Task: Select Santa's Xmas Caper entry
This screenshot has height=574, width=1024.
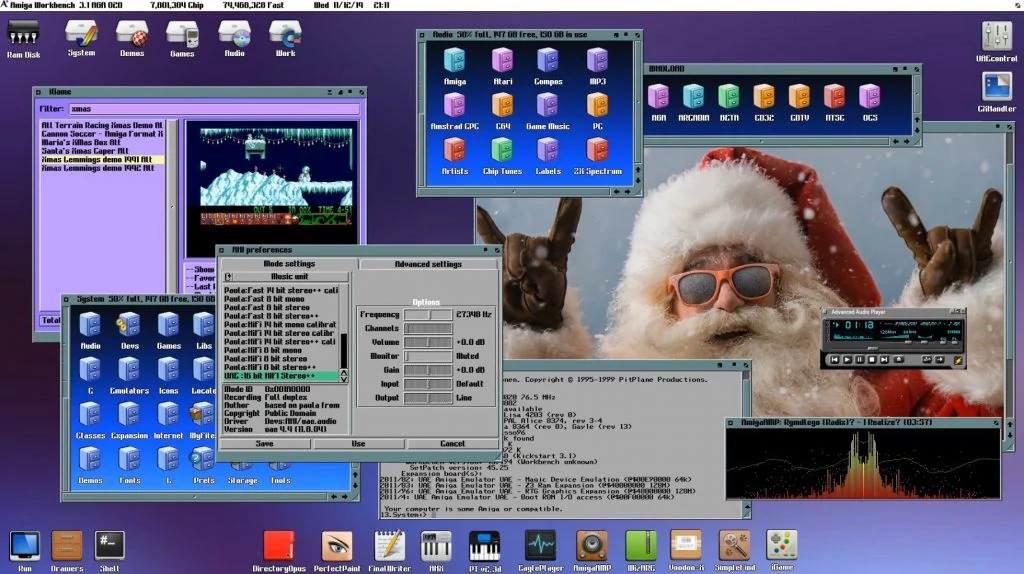Action: [x=102, y=151]
